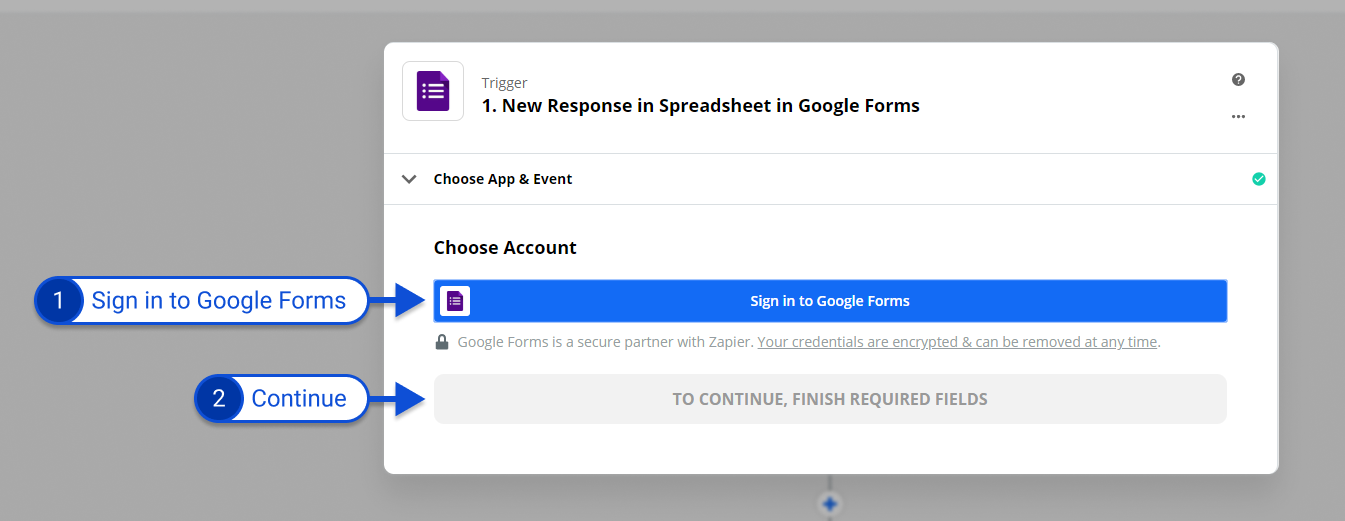
Task: Expand the Choose App & Event section label
Action: click(502, 179)
